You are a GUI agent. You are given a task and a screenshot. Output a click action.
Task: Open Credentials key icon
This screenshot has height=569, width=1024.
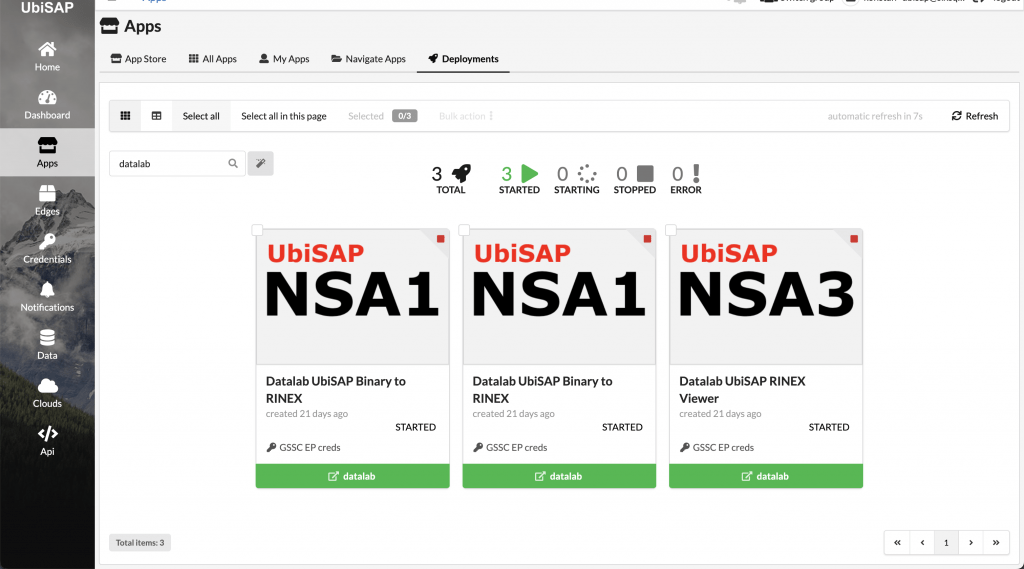click(x=47, y=242)
